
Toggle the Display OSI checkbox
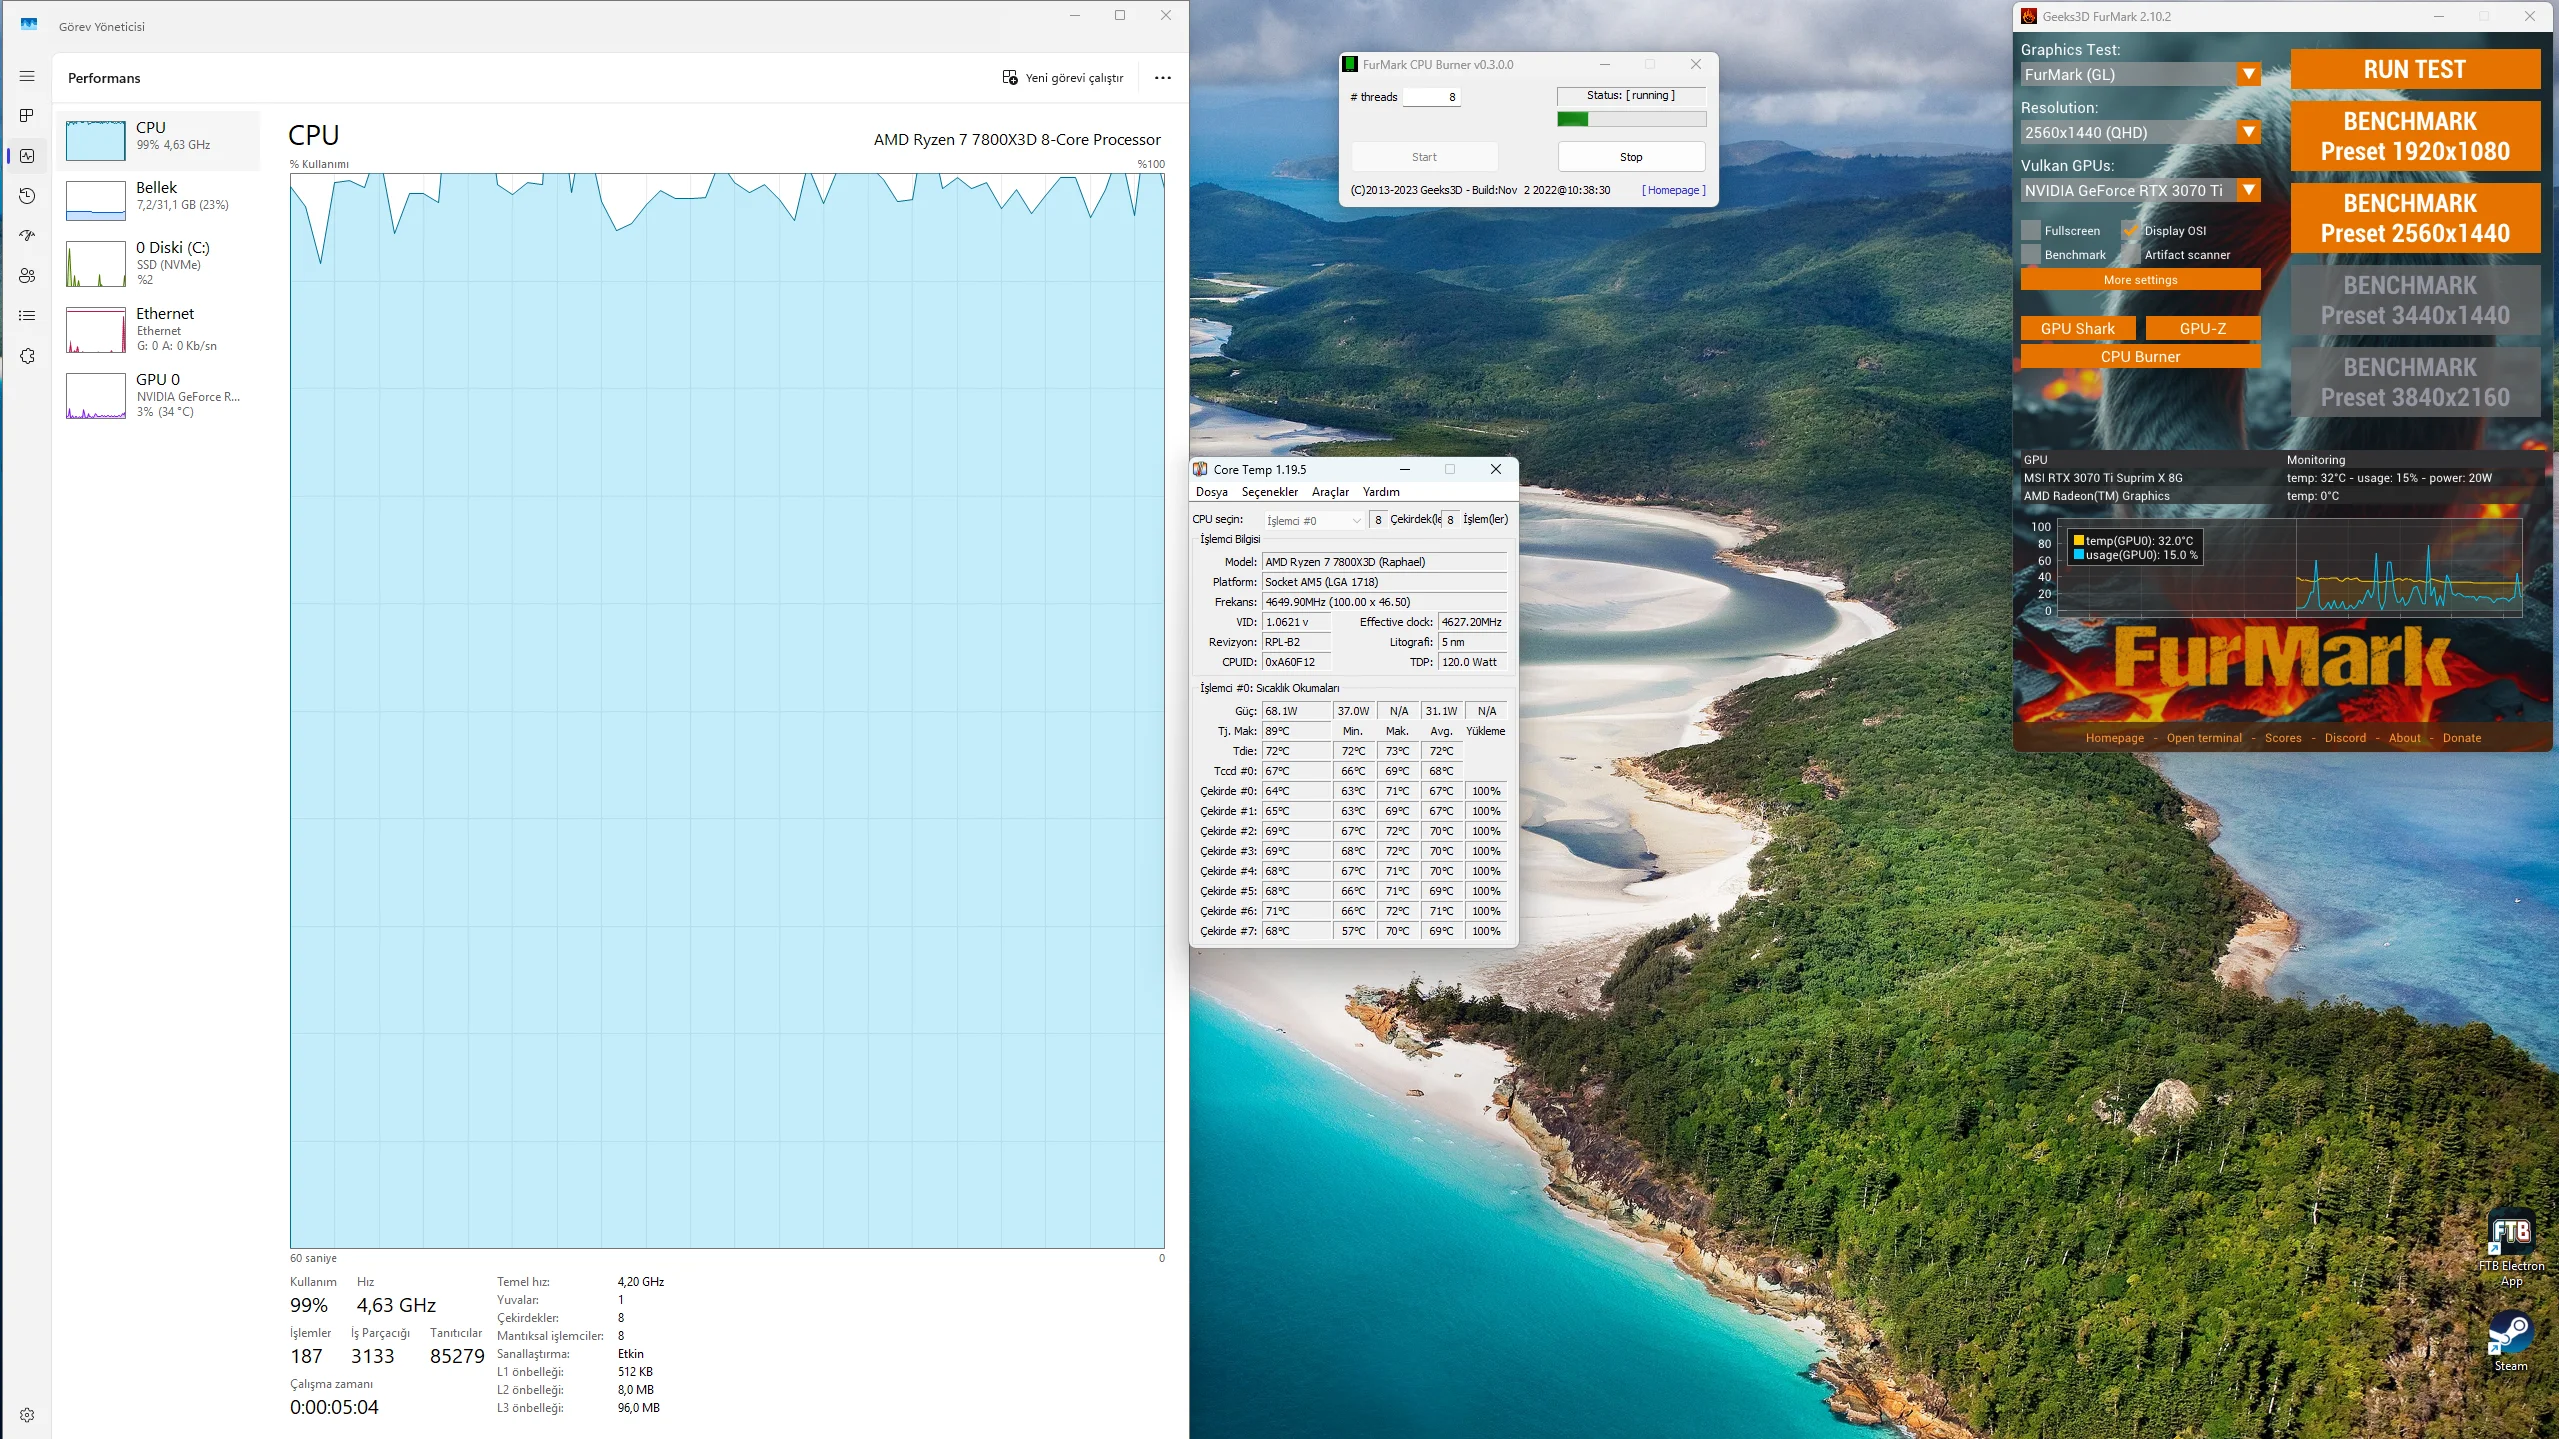click(2131, 231)
